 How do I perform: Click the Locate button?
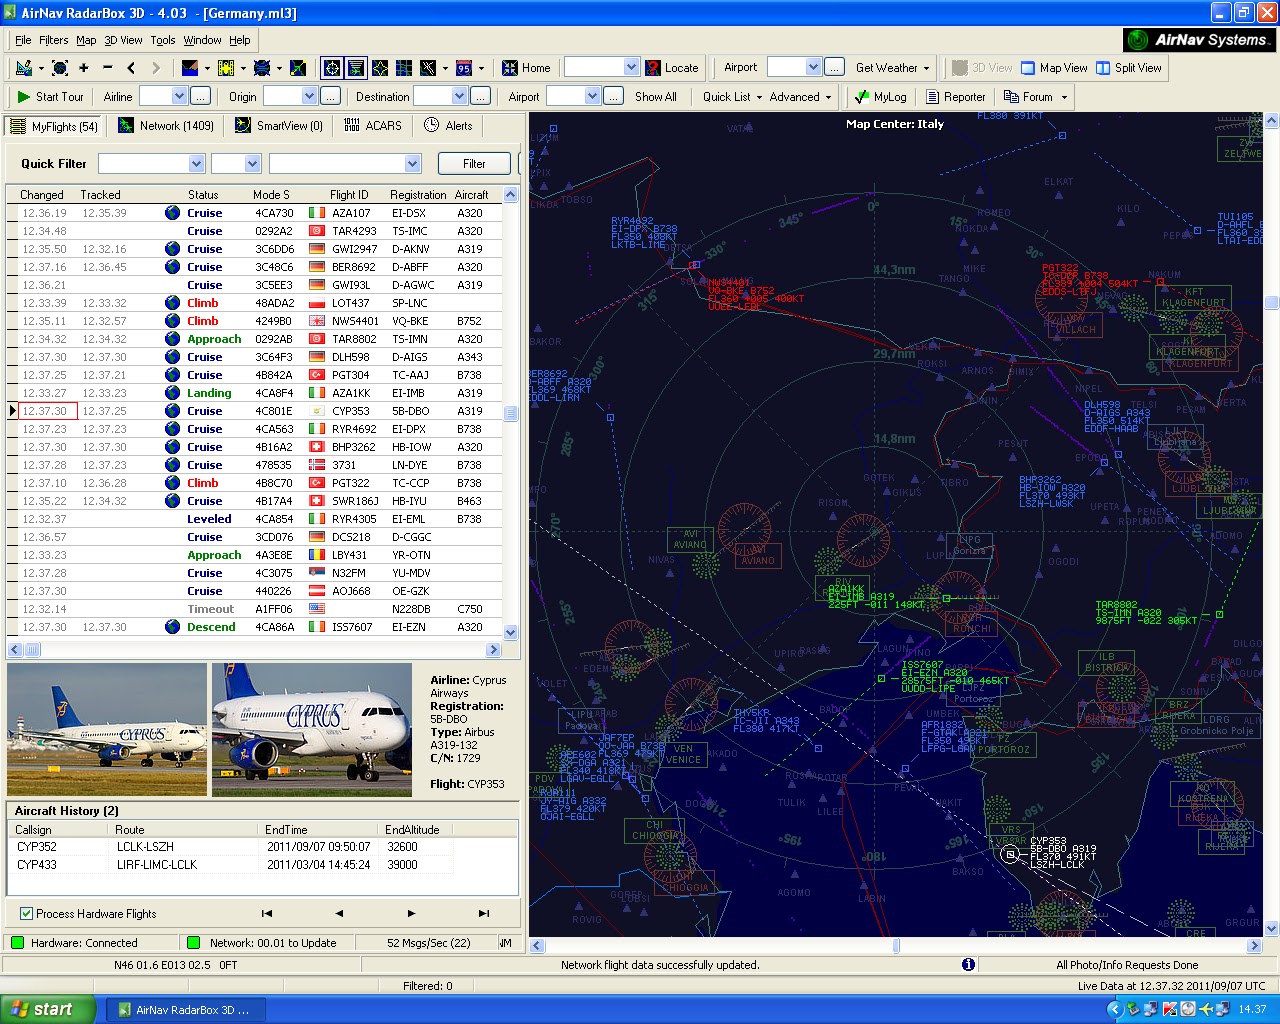(x=672, y=68)
